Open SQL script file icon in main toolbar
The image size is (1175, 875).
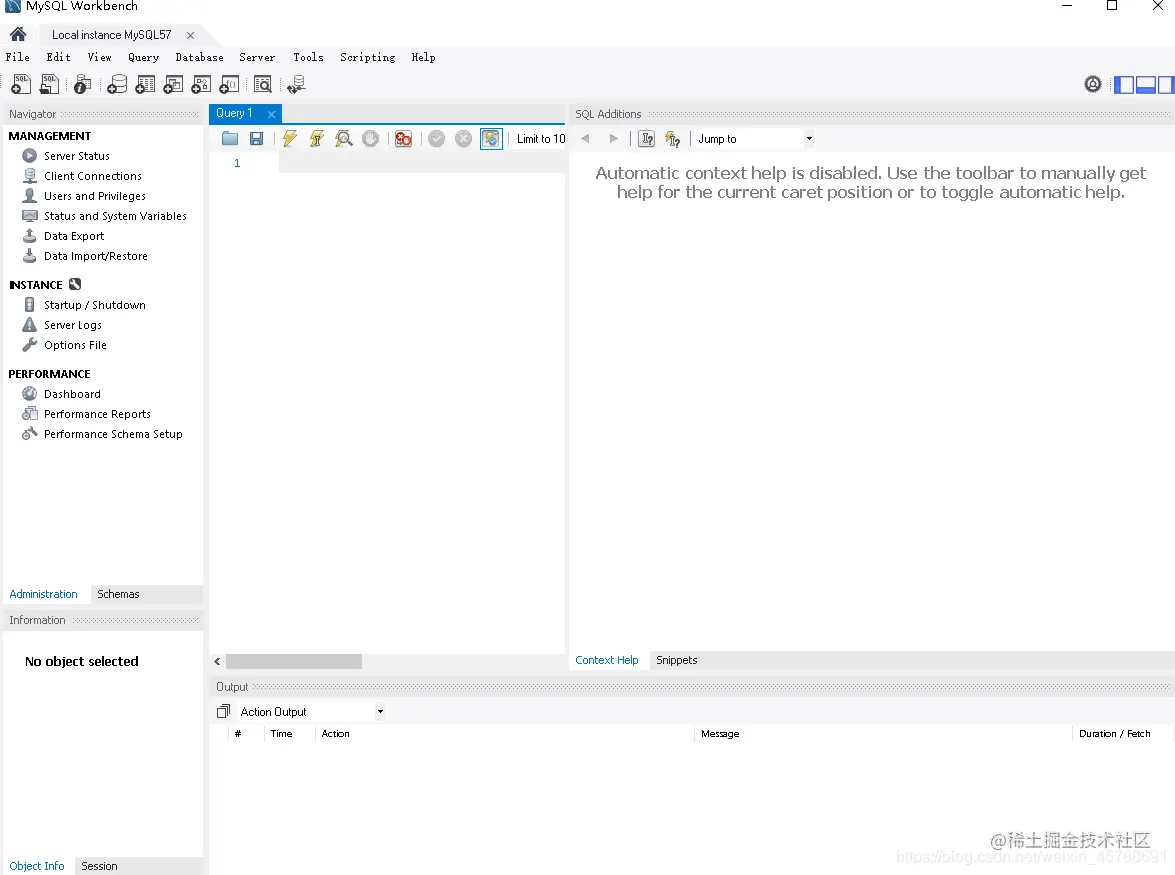click(49, 84)
